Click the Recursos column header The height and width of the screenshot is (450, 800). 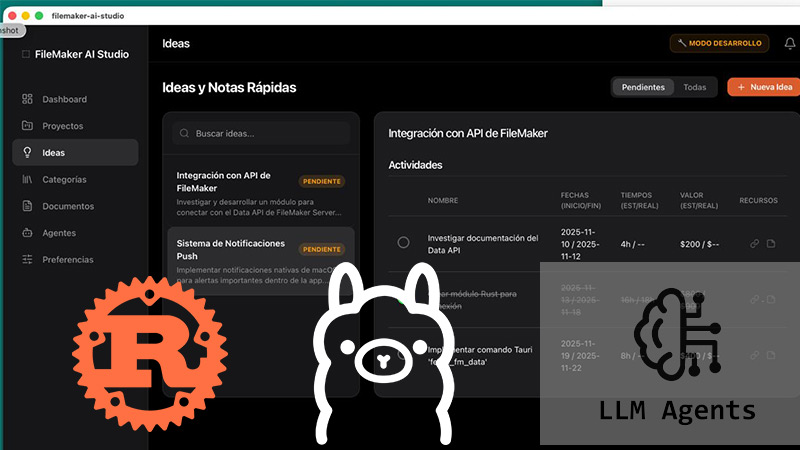pyautogui.click(x=758, y=201)
